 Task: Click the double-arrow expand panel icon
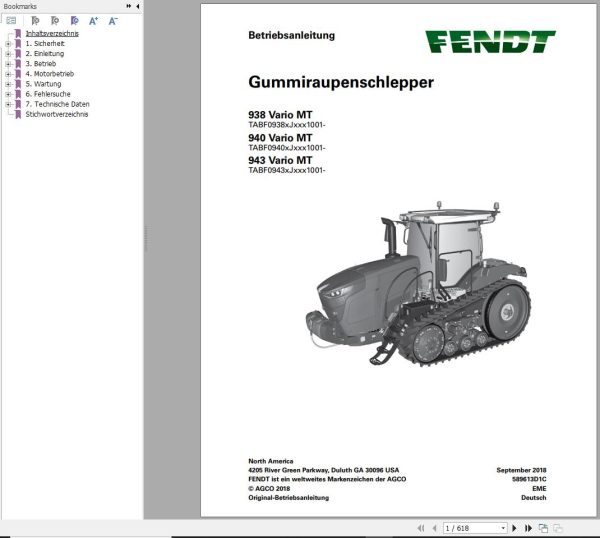click(x=129, y=6)
